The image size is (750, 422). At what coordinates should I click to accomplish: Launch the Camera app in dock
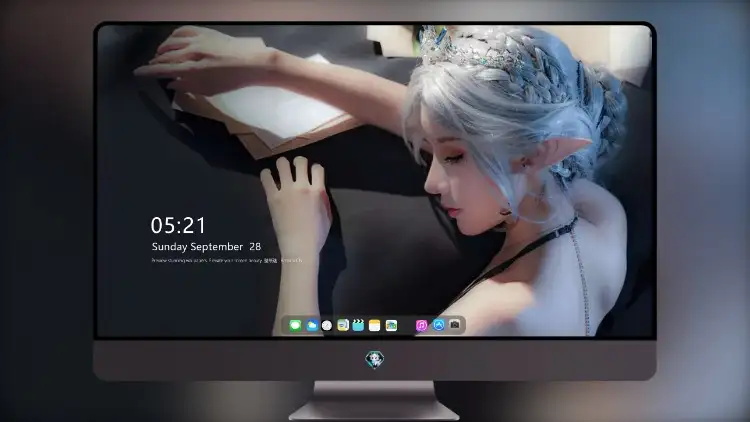(x=455, y=325)
